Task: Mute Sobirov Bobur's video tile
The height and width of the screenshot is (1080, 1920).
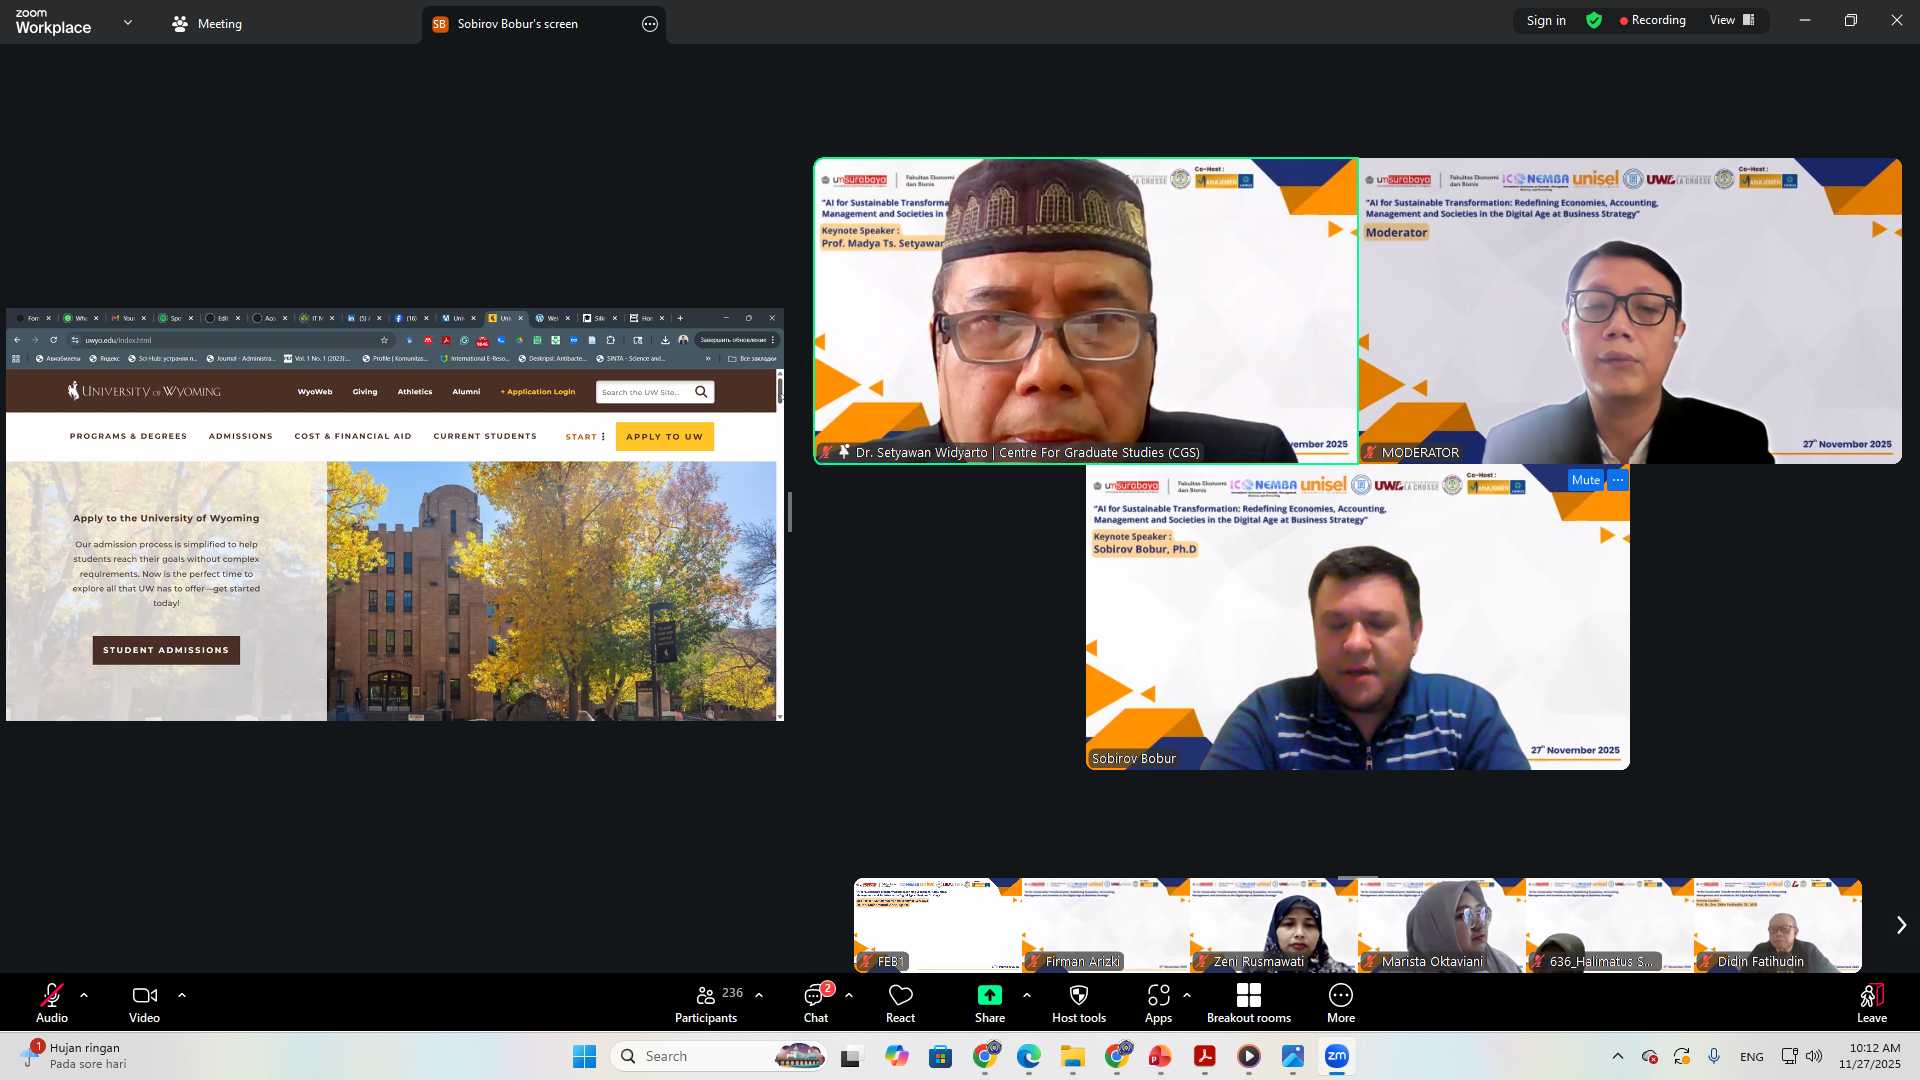Action: (1585, 480)
